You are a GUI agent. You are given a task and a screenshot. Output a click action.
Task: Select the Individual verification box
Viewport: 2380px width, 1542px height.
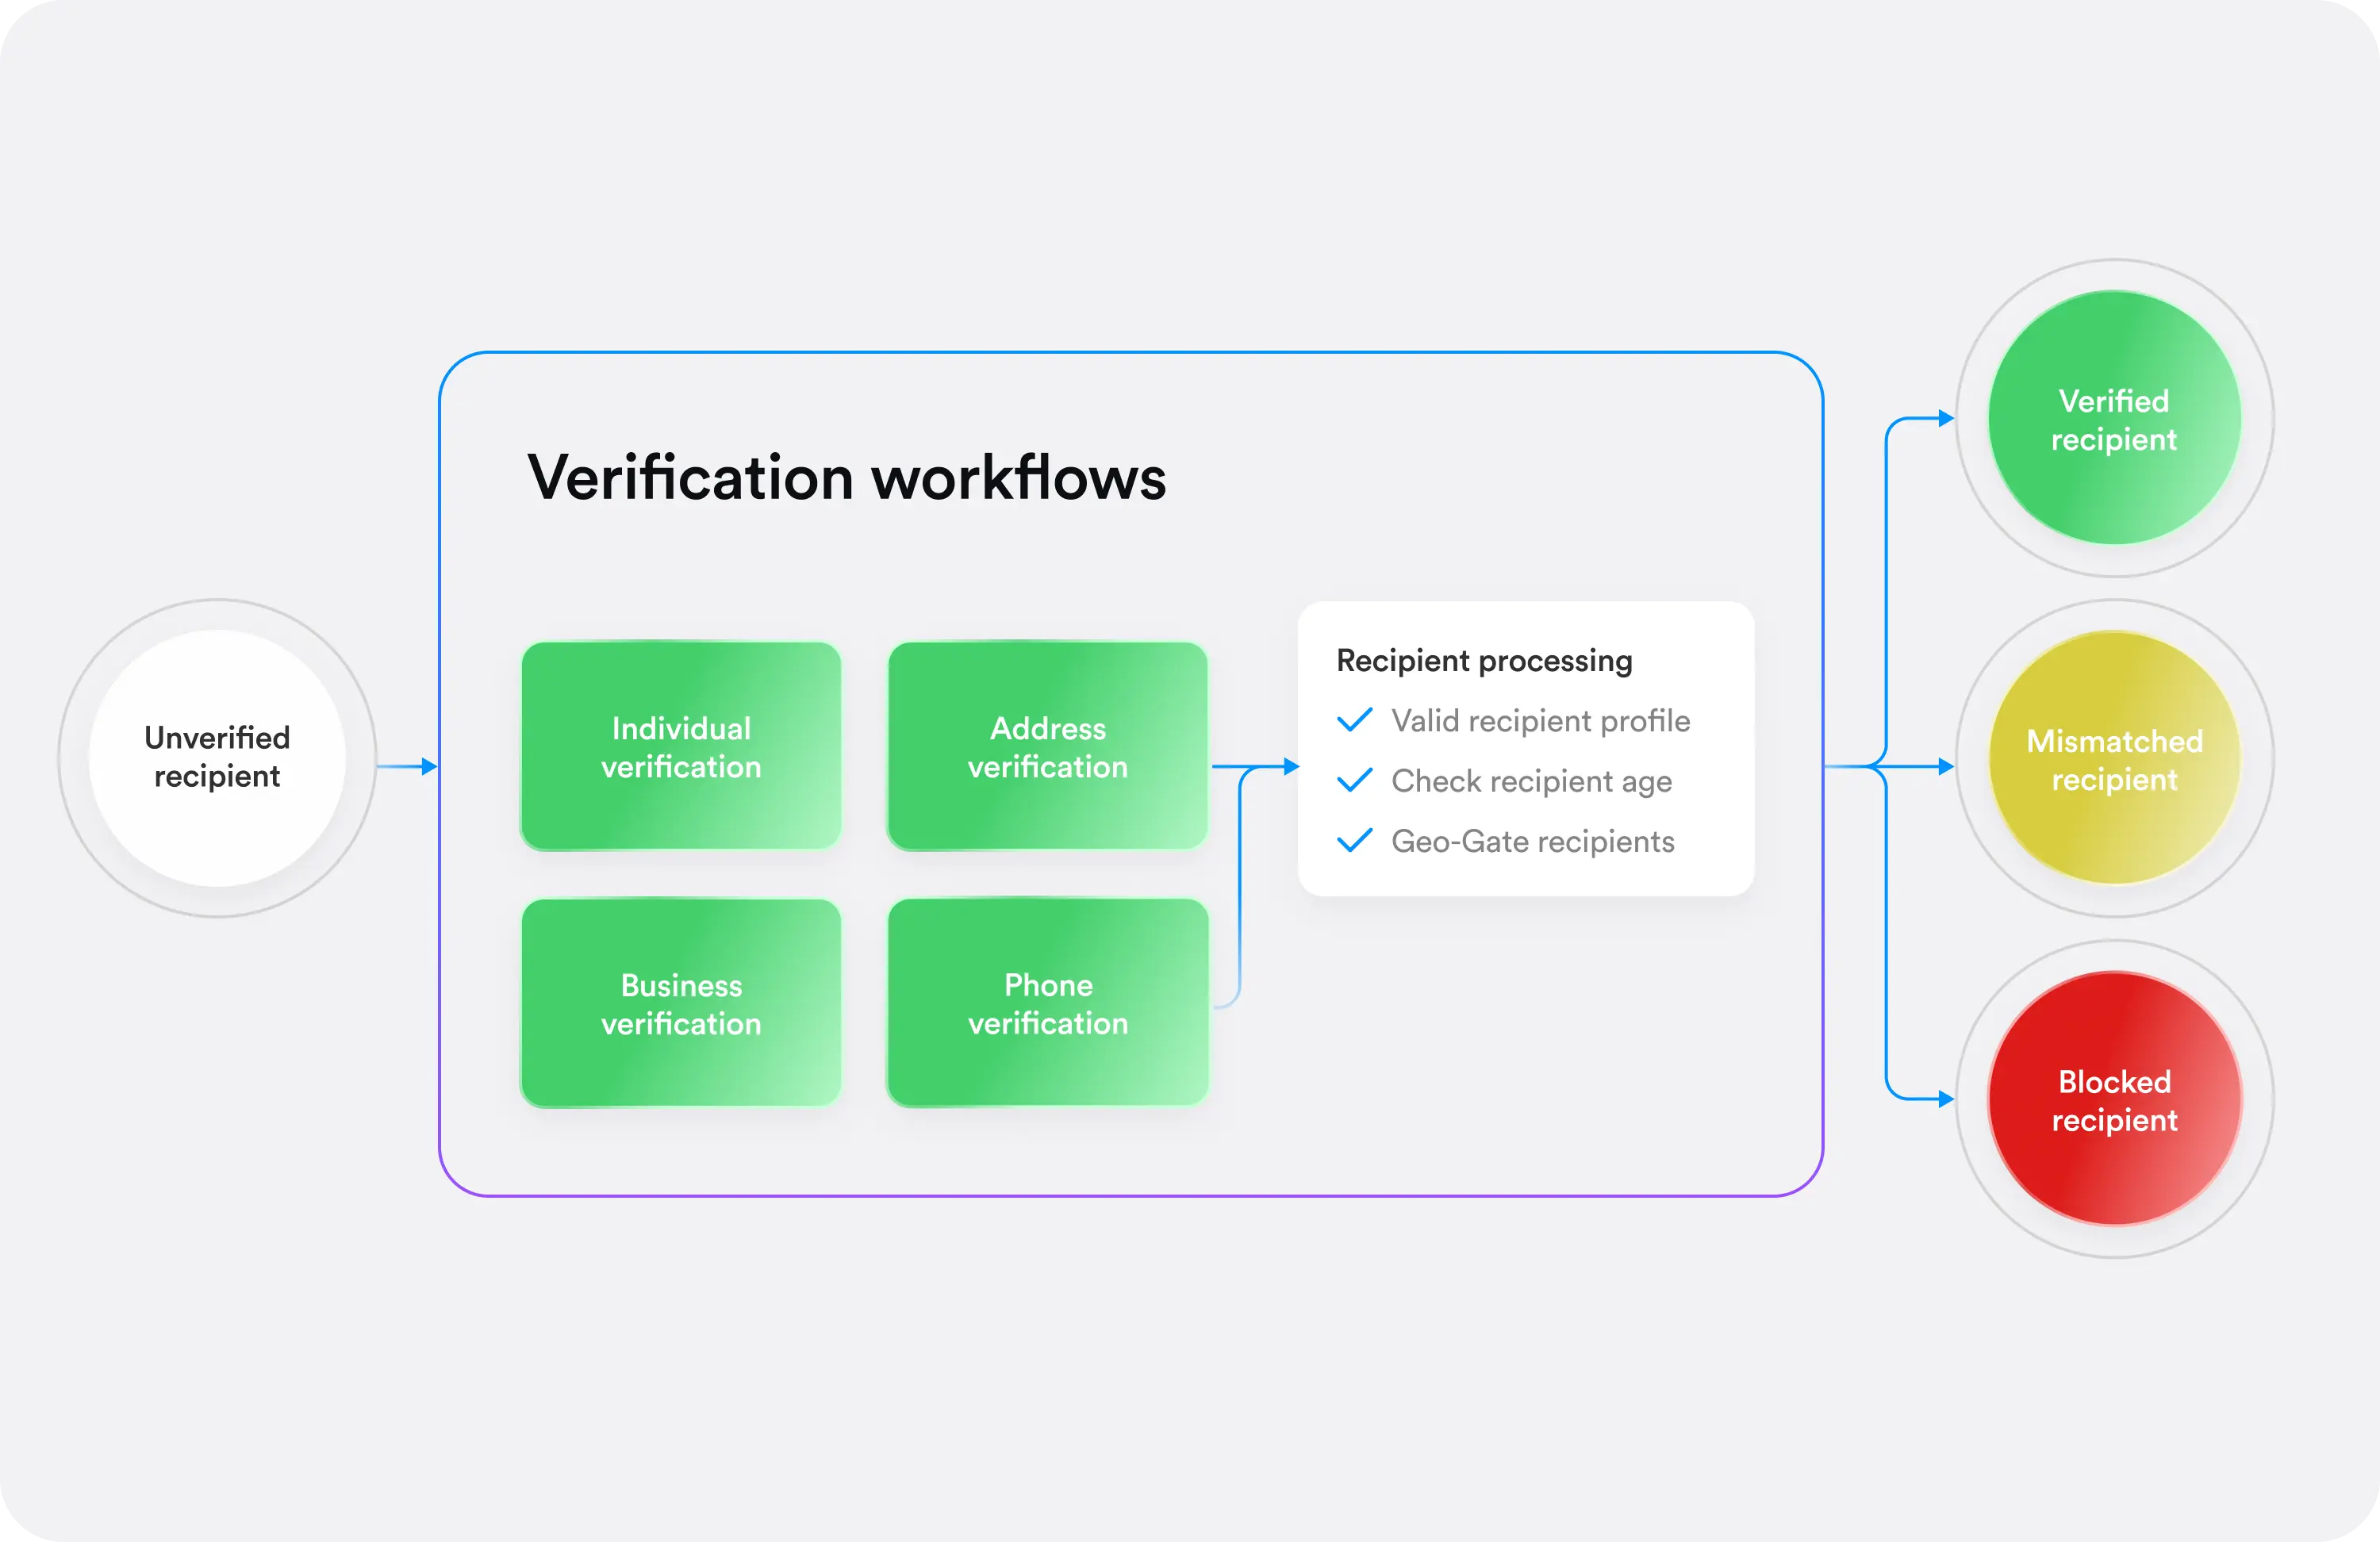[x=681, y=747]
